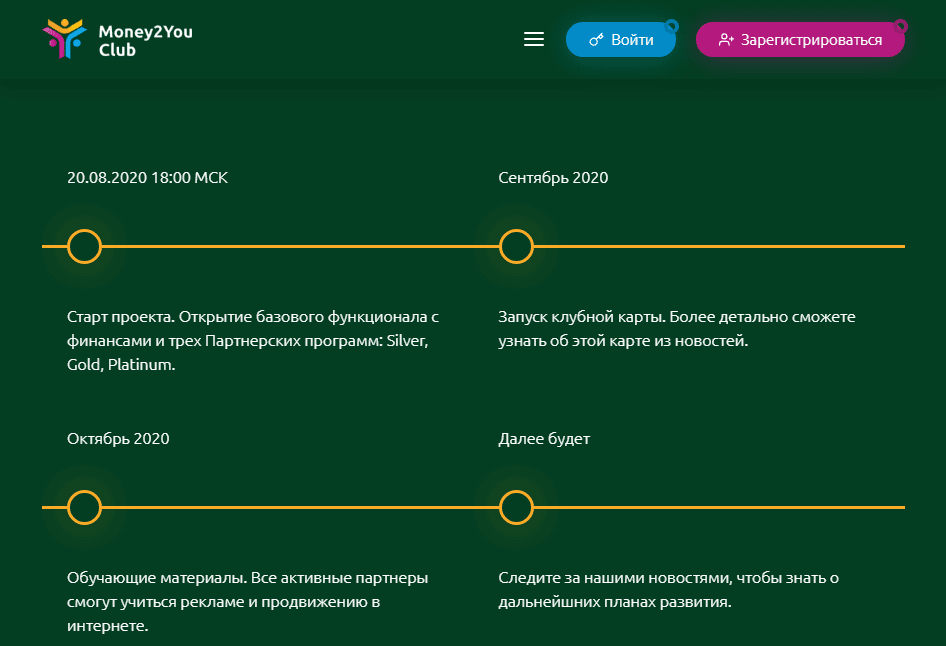Click the Money2You Club brand text
The height and width of the screenshot is (646, 946).
[145, 40]
